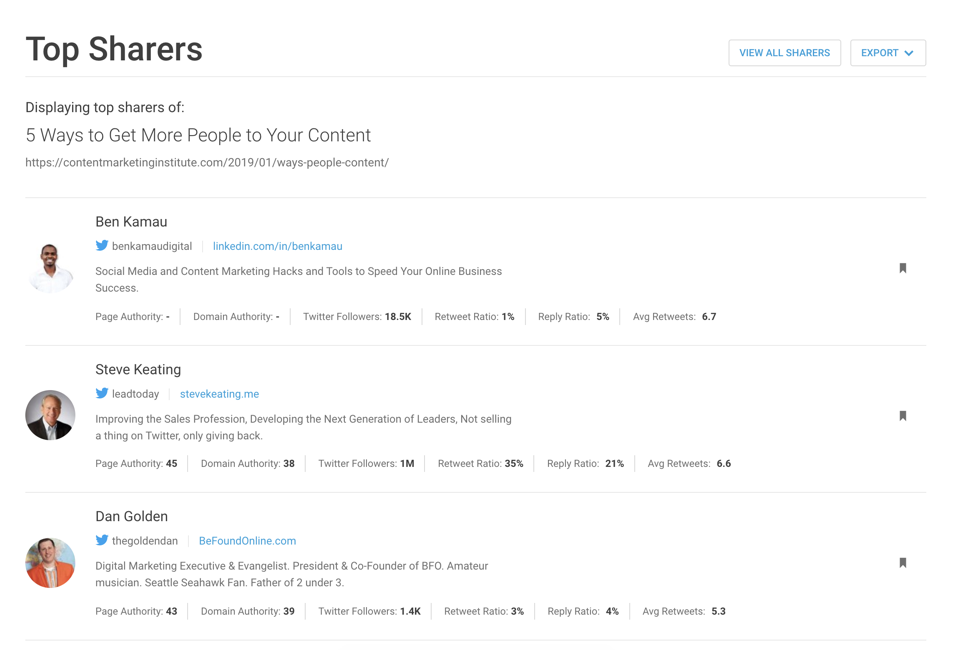Click View All Sharers button
Viewport: 974px width, 650px height.
[785, 53]
